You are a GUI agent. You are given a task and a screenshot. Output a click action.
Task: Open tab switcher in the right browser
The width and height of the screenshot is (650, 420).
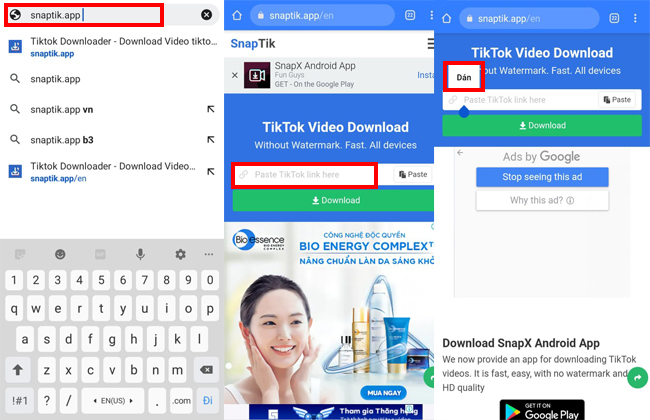coord(614,18)
